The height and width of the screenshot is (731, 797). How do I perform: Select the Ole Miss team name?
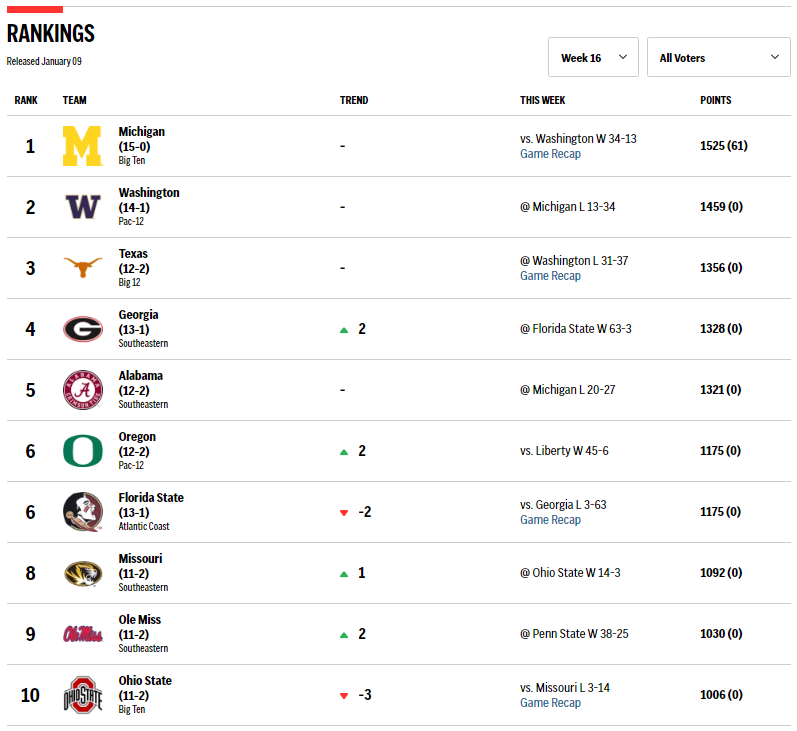coord(139,620)
